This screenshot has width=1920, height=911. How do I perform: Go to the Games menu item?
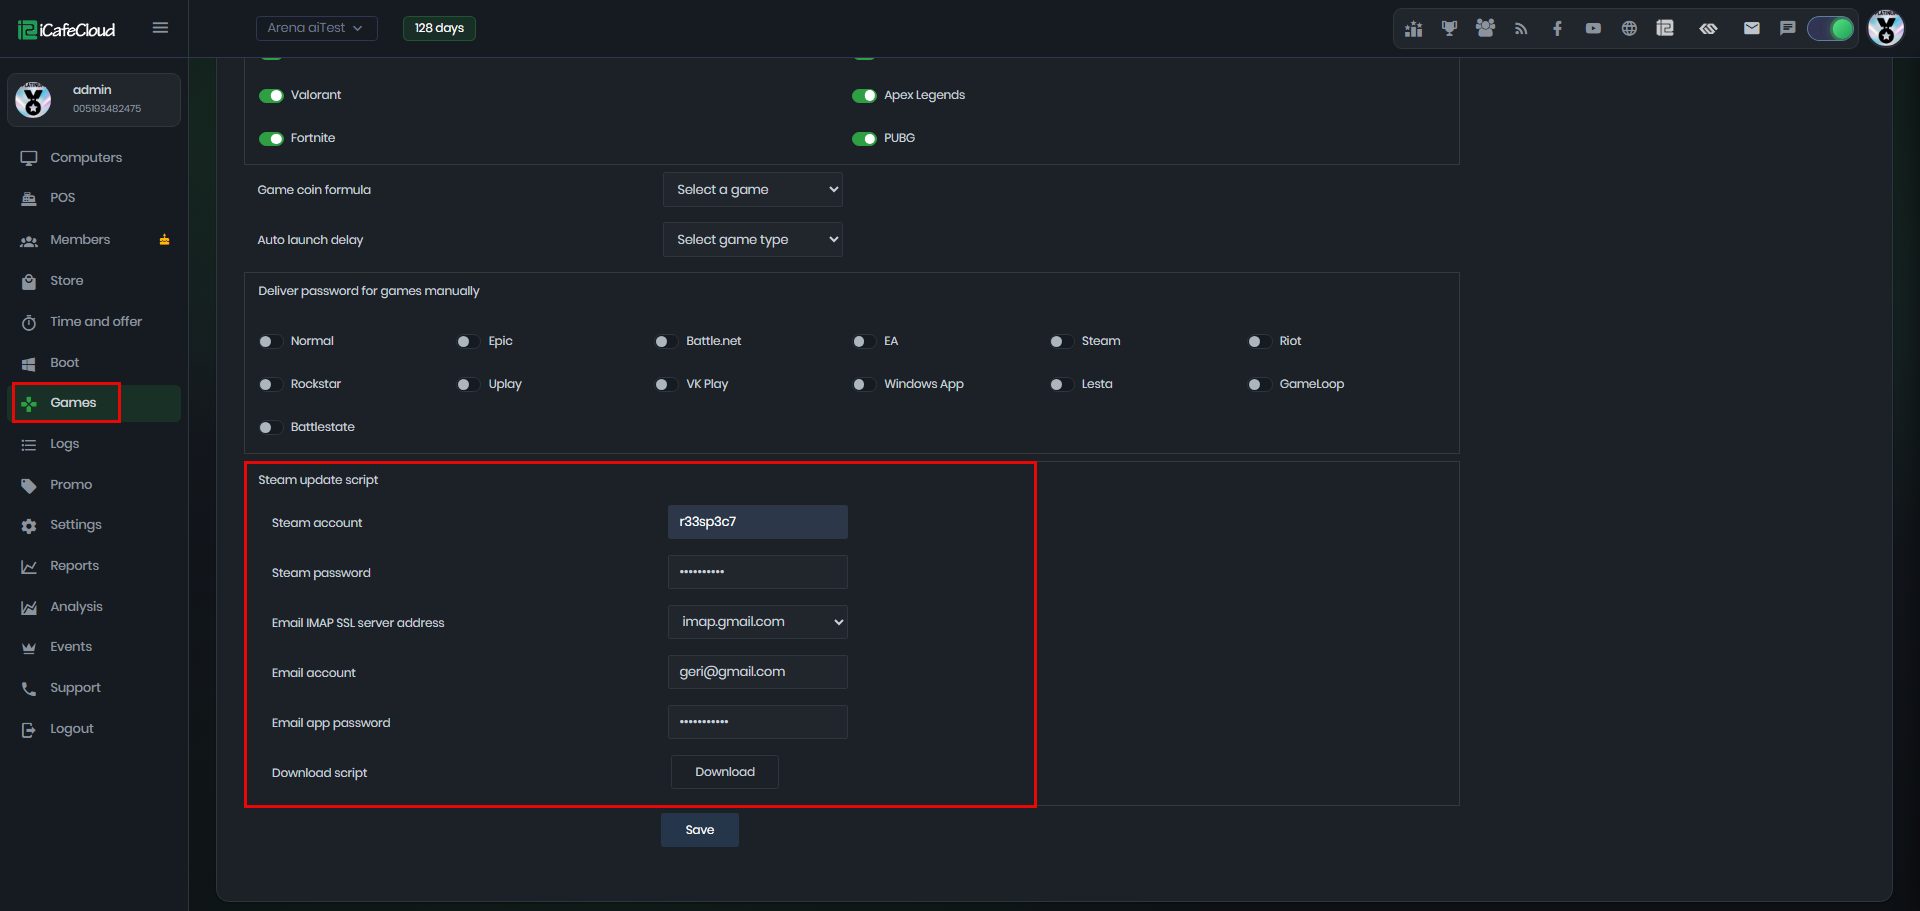[94, 403]
